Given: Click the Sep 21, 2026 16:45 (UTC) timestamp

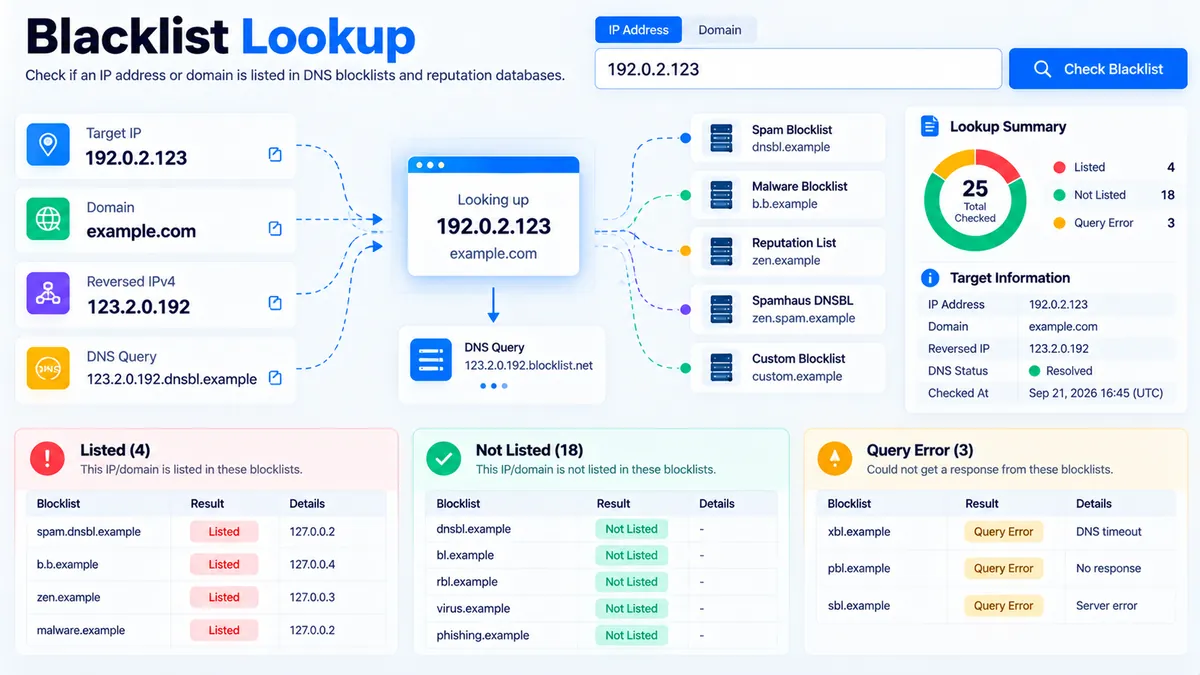Looking at the screenshot, I should coord(1096,393).
